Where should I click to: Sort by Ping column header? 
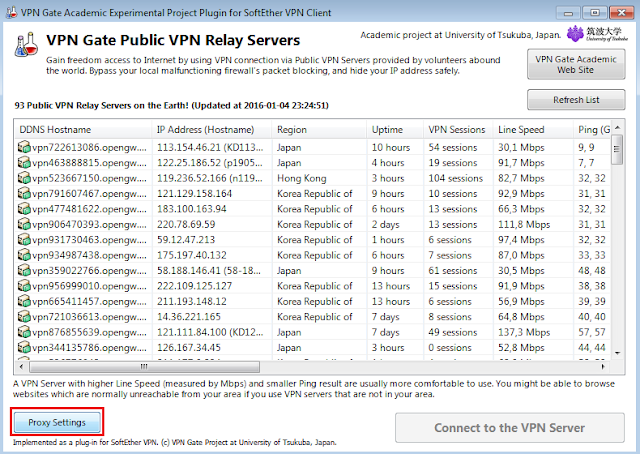pos(592,129)
